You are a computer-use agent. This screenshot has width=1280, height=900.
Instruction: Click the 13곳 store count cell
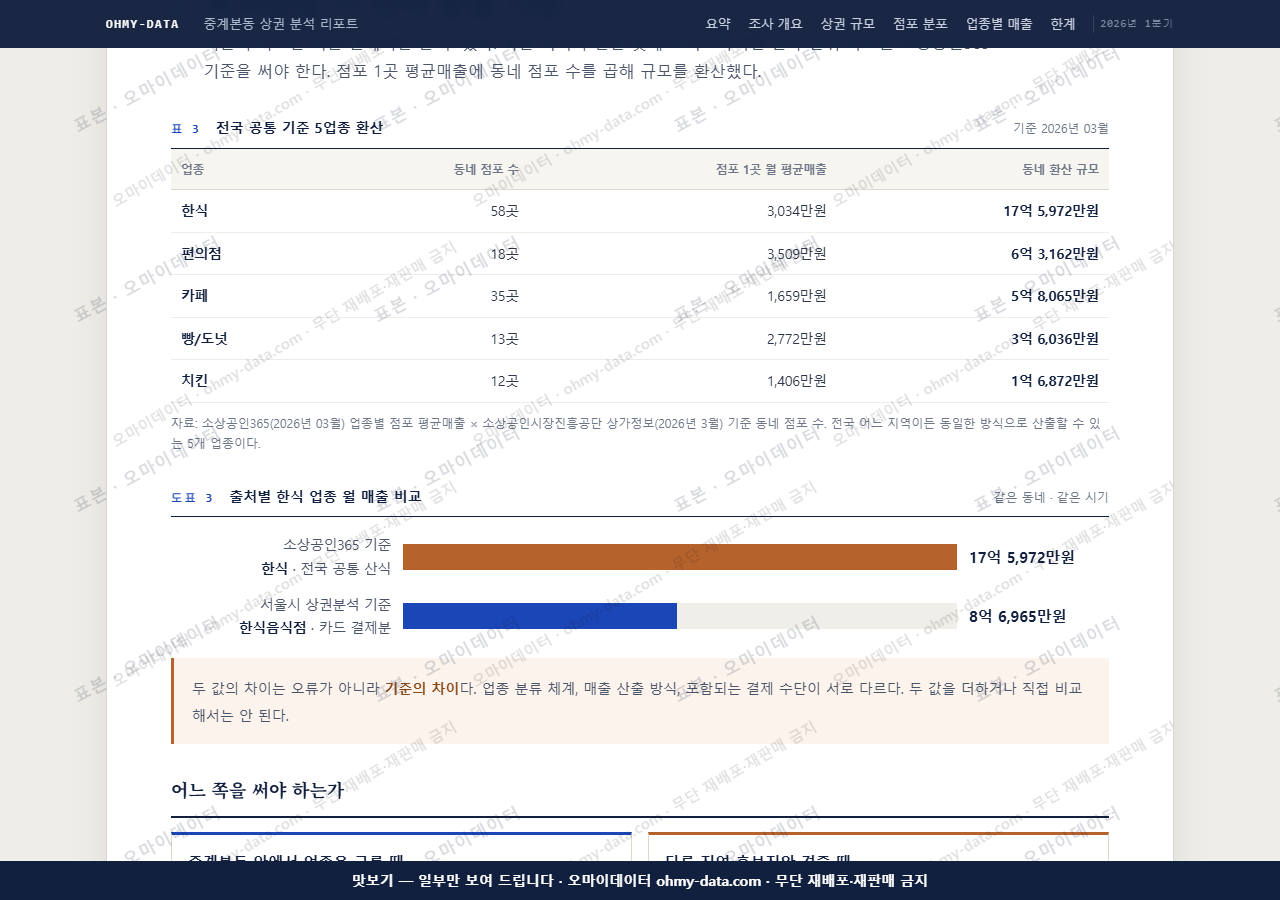504,339
